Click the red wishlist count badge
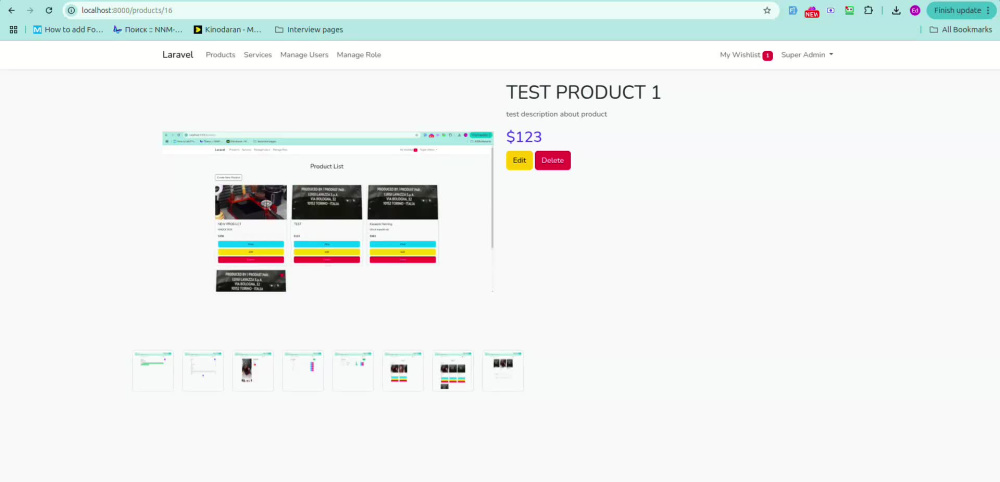Screen dimensions: 1000x482 click(x=767, y=55)
